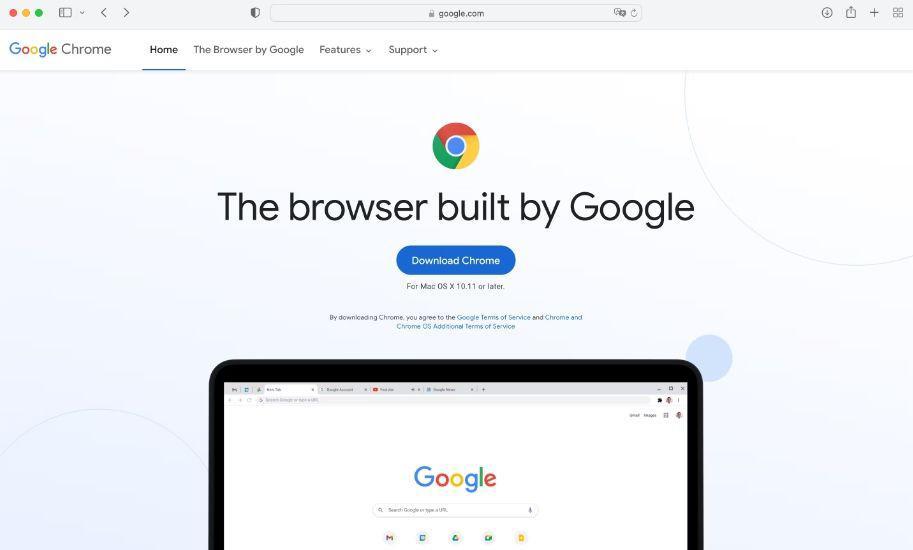Open The Browser by Google tab
This screenshot has height=550, width=913.
(x=249, y=50)
